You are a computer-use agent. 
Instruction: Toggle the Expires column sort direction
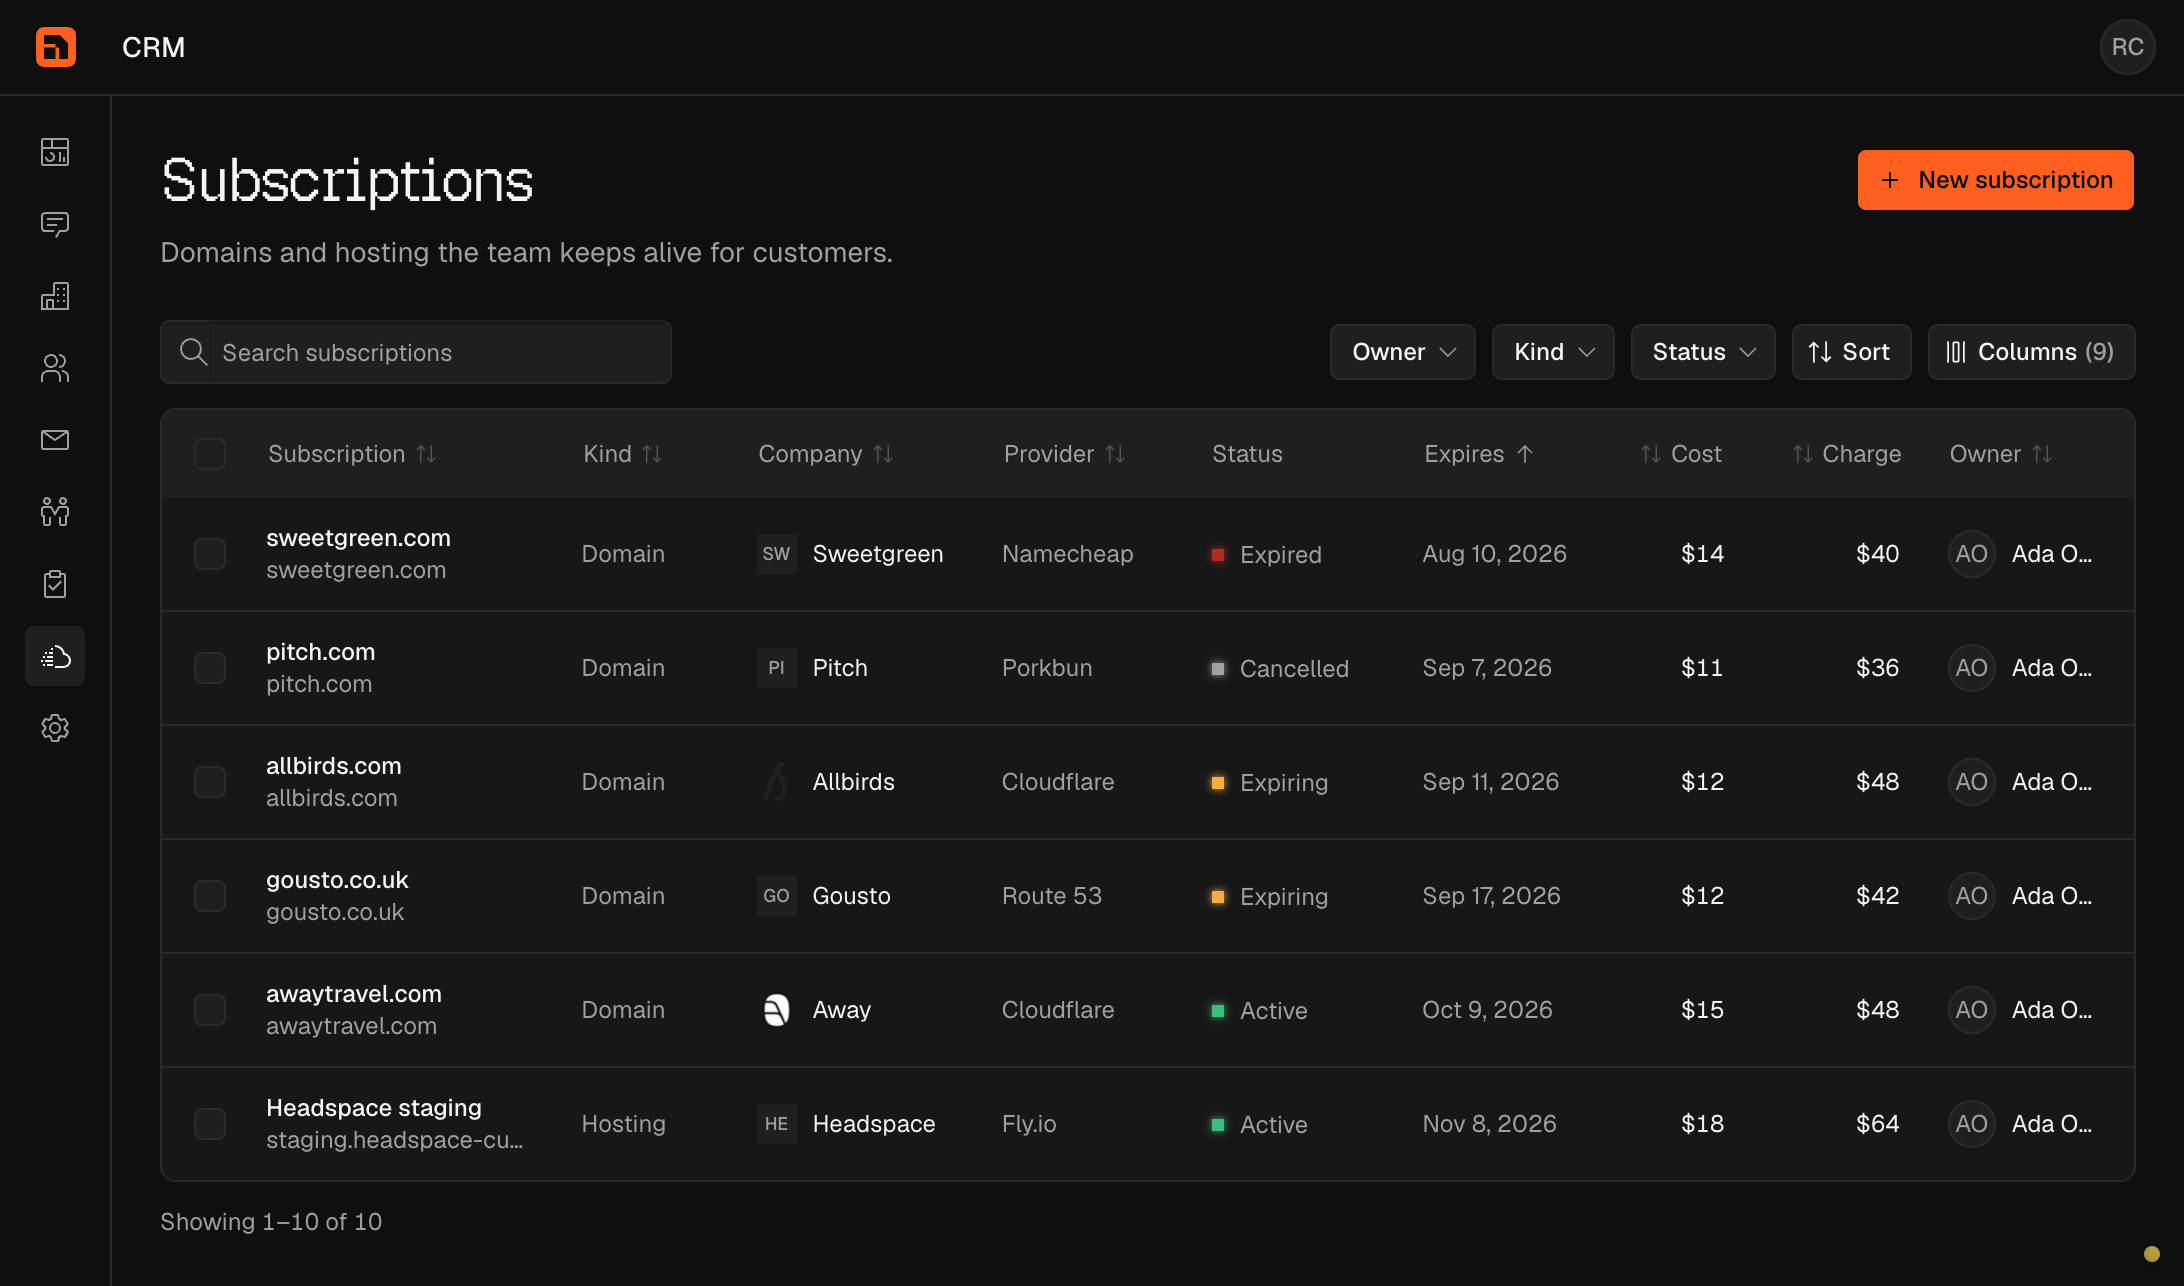[x=1479, y=454]
